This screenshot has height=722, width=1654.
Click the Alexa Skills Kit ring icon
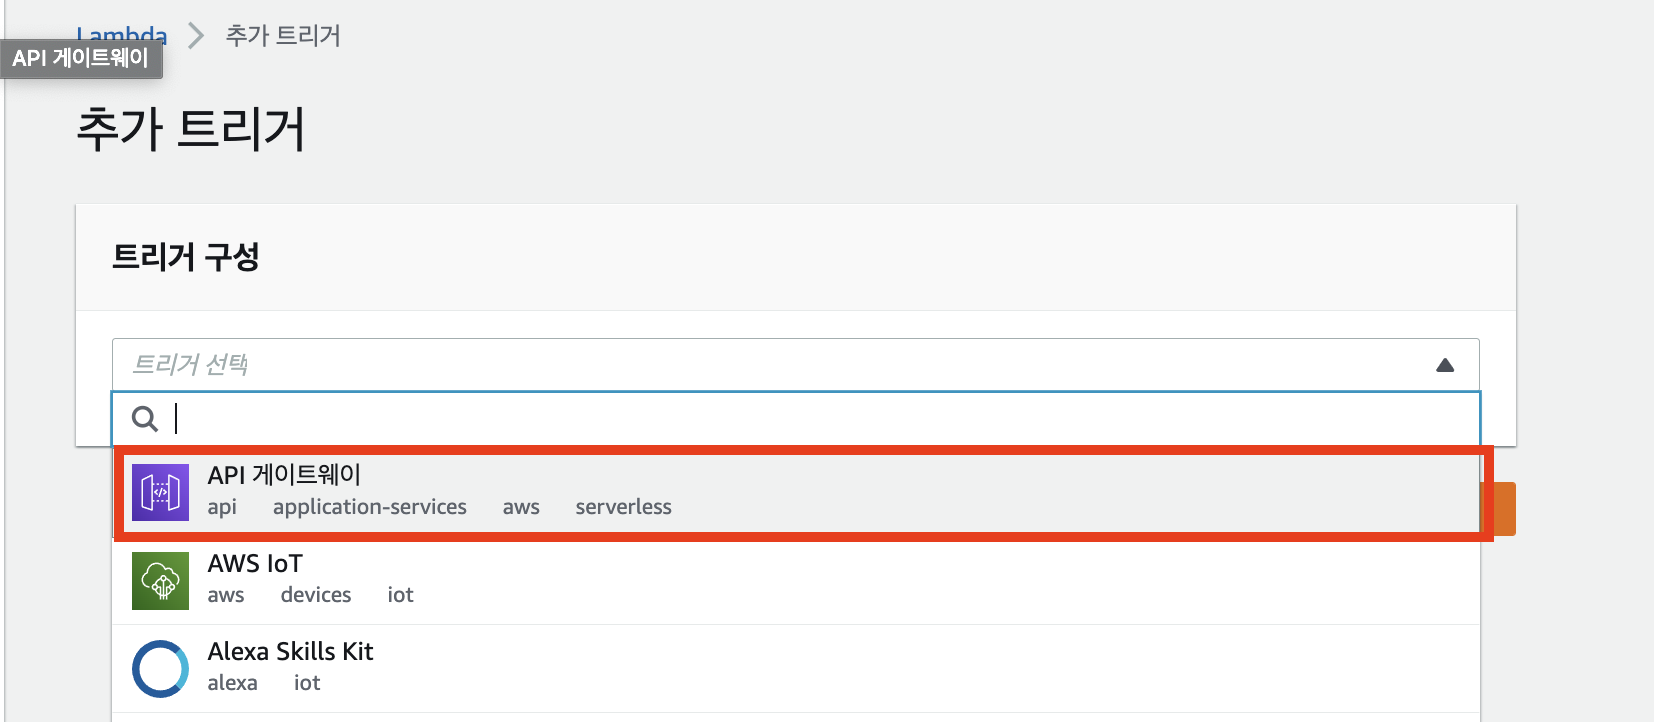[x=160, y=668]
